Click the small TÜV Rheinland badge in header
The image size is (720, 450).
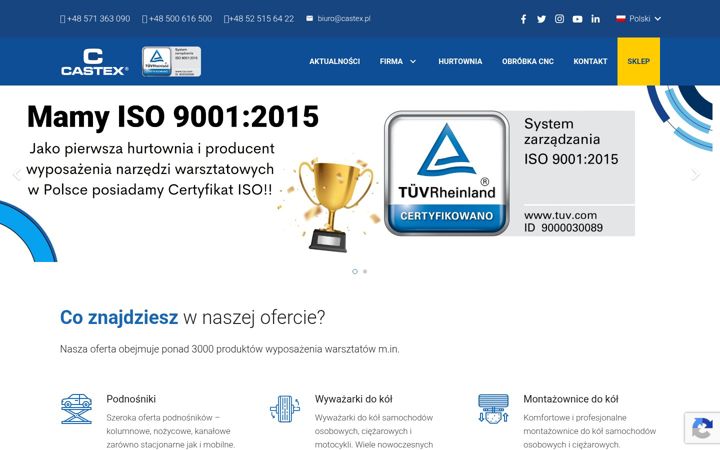click(171, 62)
